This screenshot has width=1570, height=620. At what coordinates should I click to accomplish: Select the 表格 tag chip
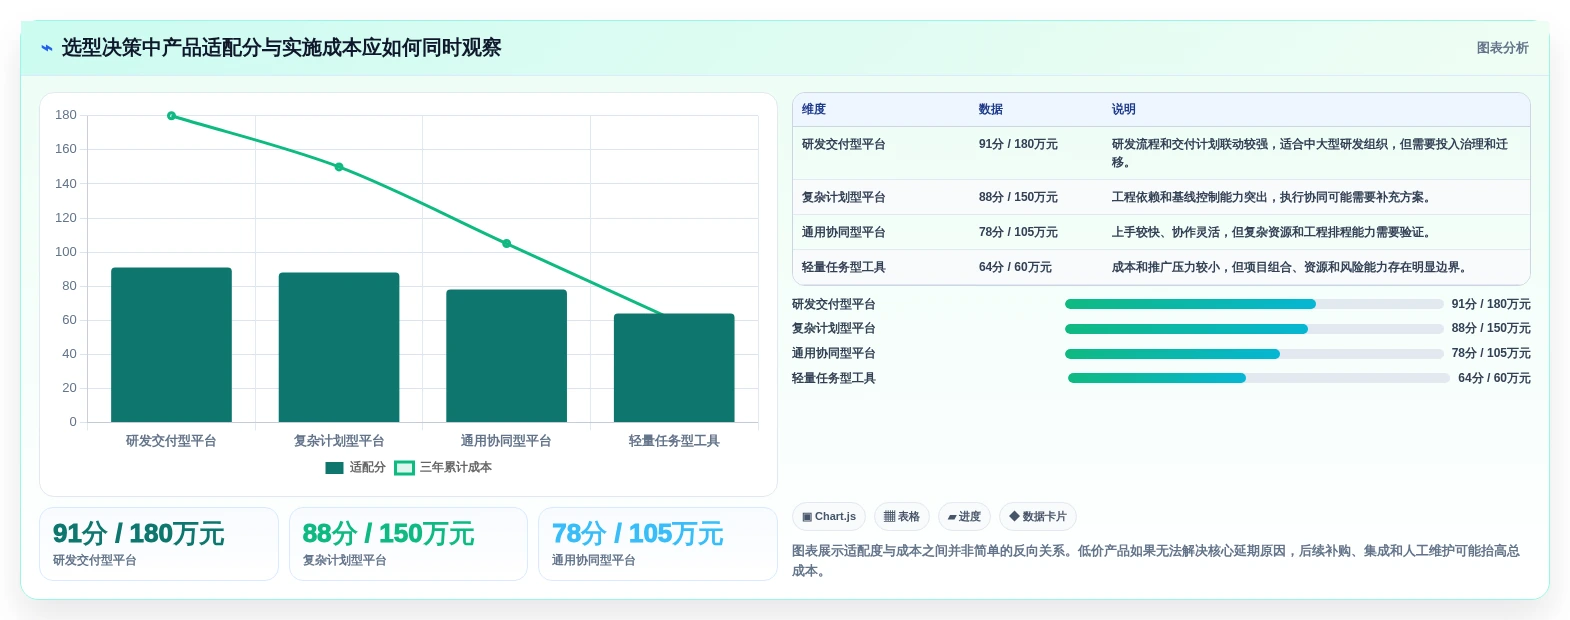902,516
